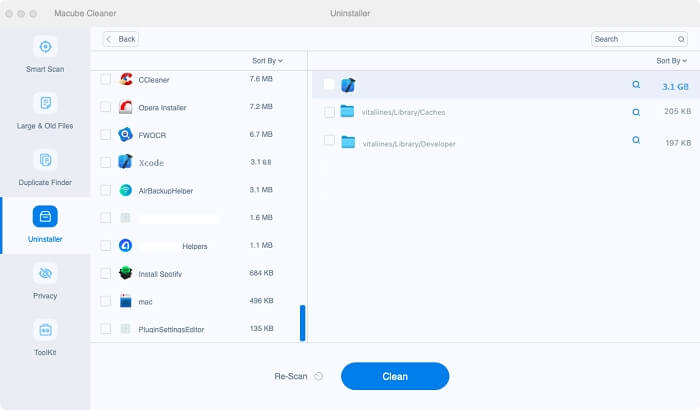Click the Library/Caches folder icon
This screenshot has width=700, height=410.
click(x=347, y=111)
